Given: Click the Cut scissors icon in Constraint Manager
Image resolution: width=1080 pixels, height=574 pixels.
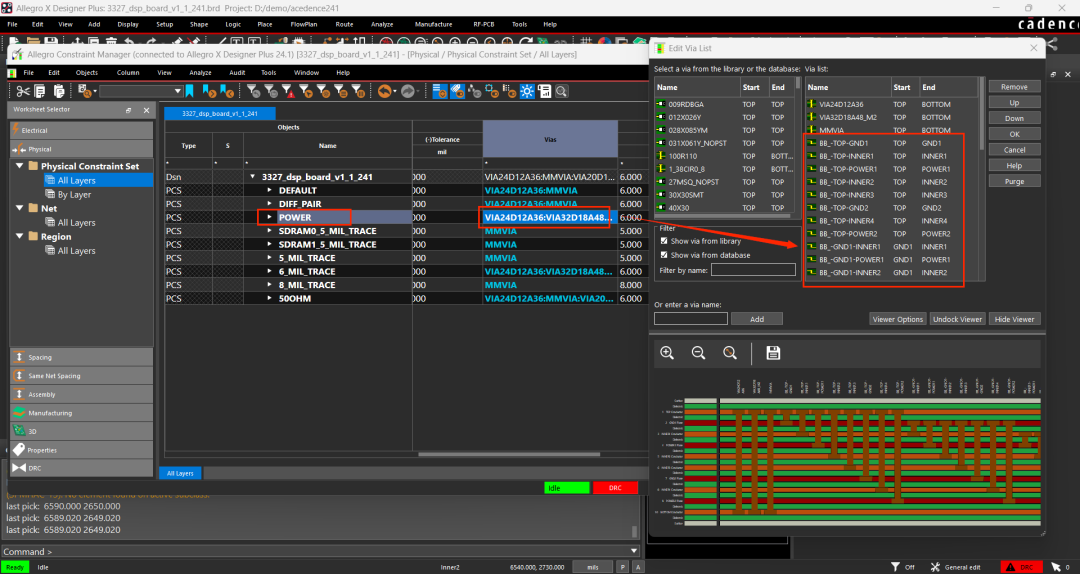Looking at the screenshot, I should click(23, 91).
